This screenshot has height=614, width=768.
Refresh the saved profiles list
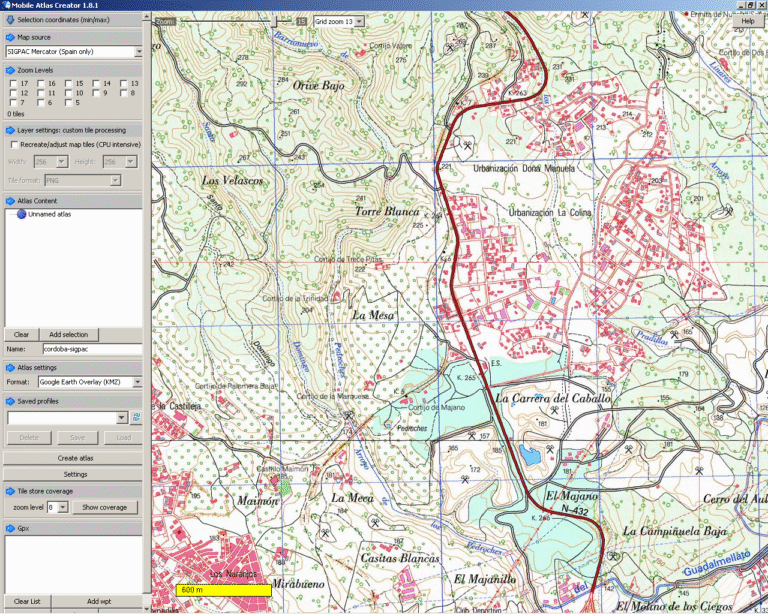tap(136, 418)
